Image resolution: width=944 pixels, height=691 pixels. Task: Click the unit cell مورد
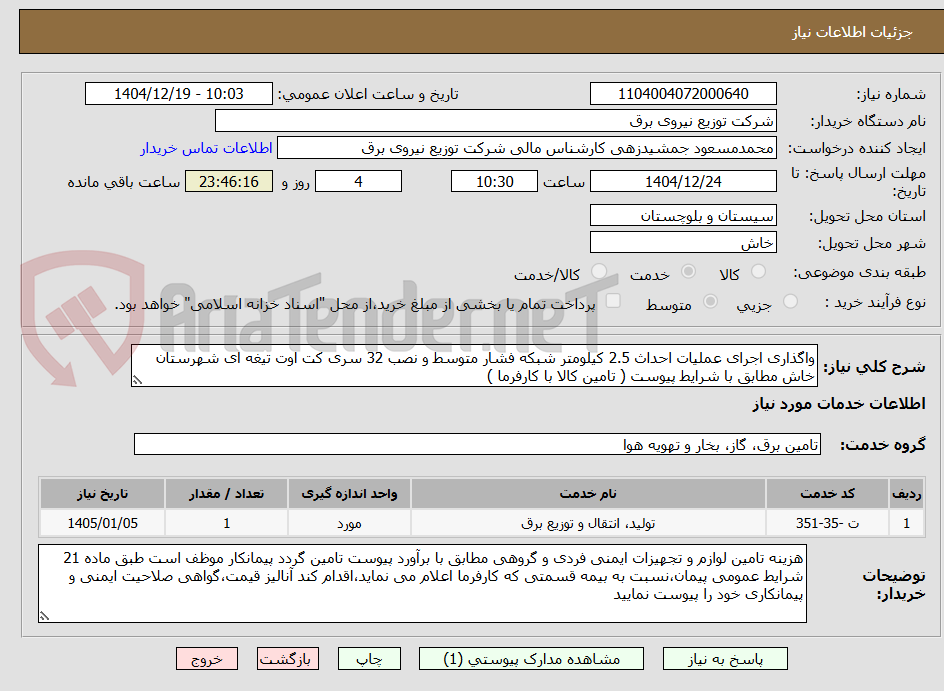click(x=349, y=523)
